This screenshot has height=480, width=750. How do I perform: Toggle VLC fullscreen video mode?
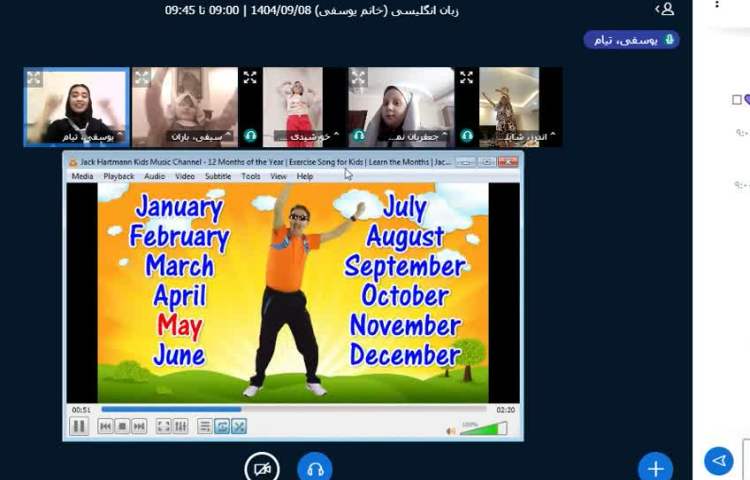[x=163, y=427]
